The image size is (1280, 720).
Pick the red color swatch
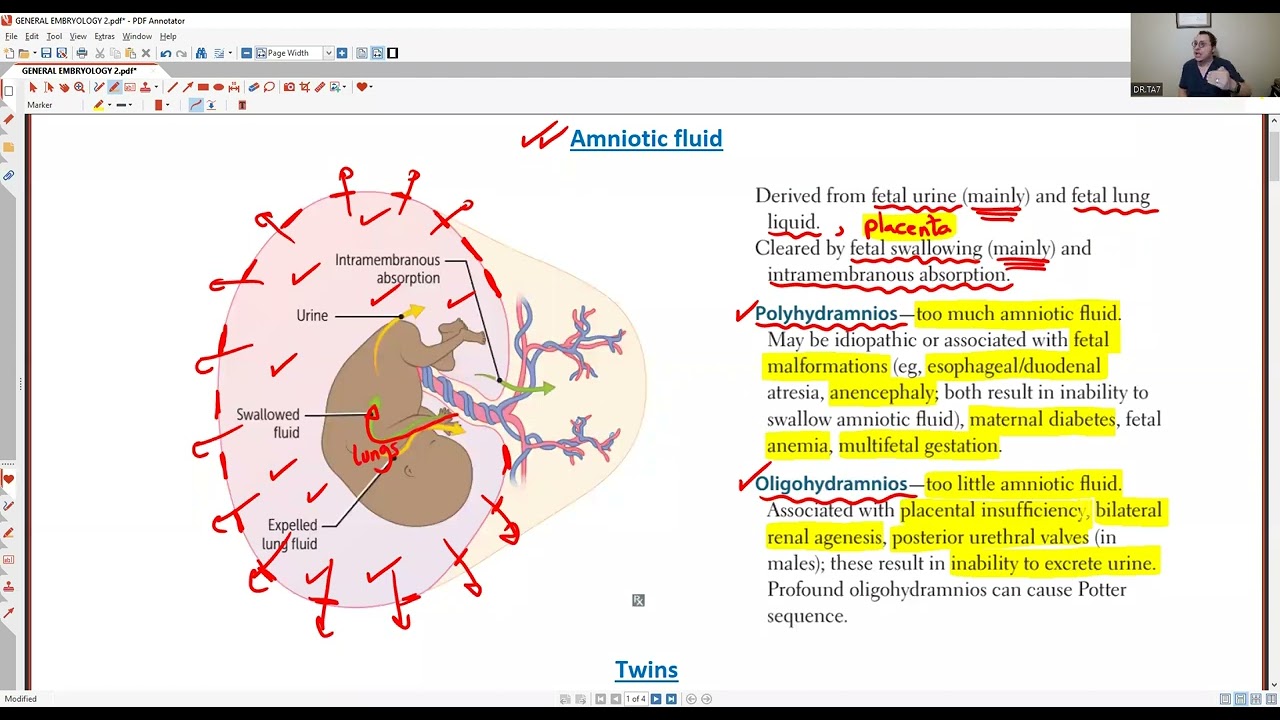[x=158, y=105]
